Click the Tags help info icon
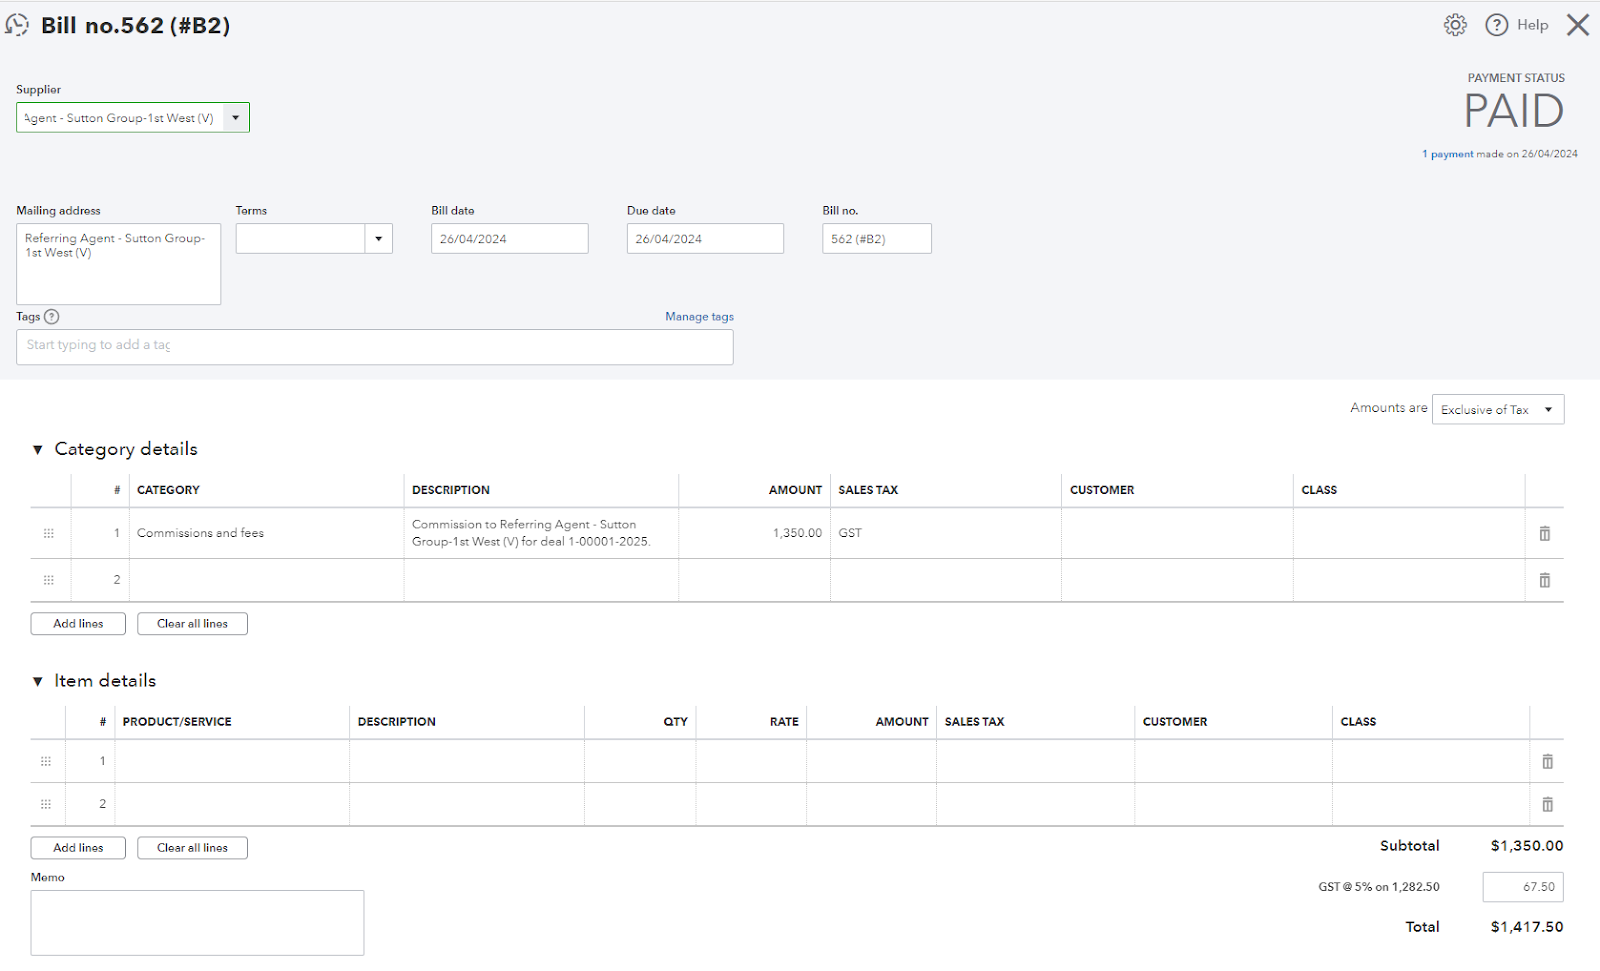This screenshot has width=1600, height=971. pyautogui.click(x=52, y=317)
